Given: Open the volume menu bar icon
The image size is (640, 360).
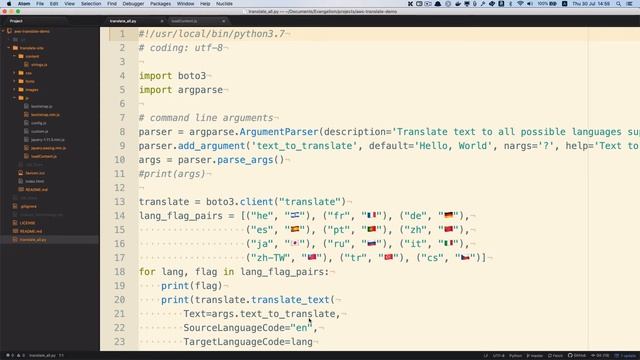Looking at the screenshot, I should (x=530, y=4).
